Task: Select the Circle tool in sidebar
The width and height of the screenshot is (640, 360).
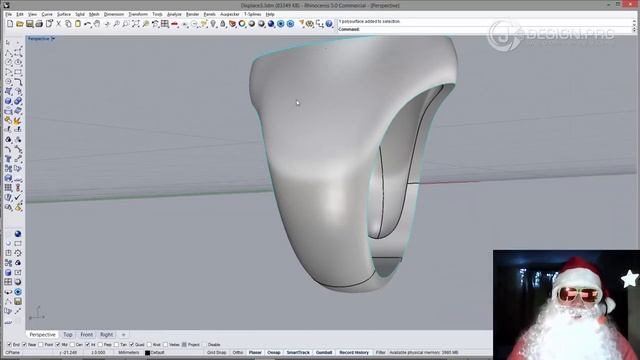Action: [8, 62]
